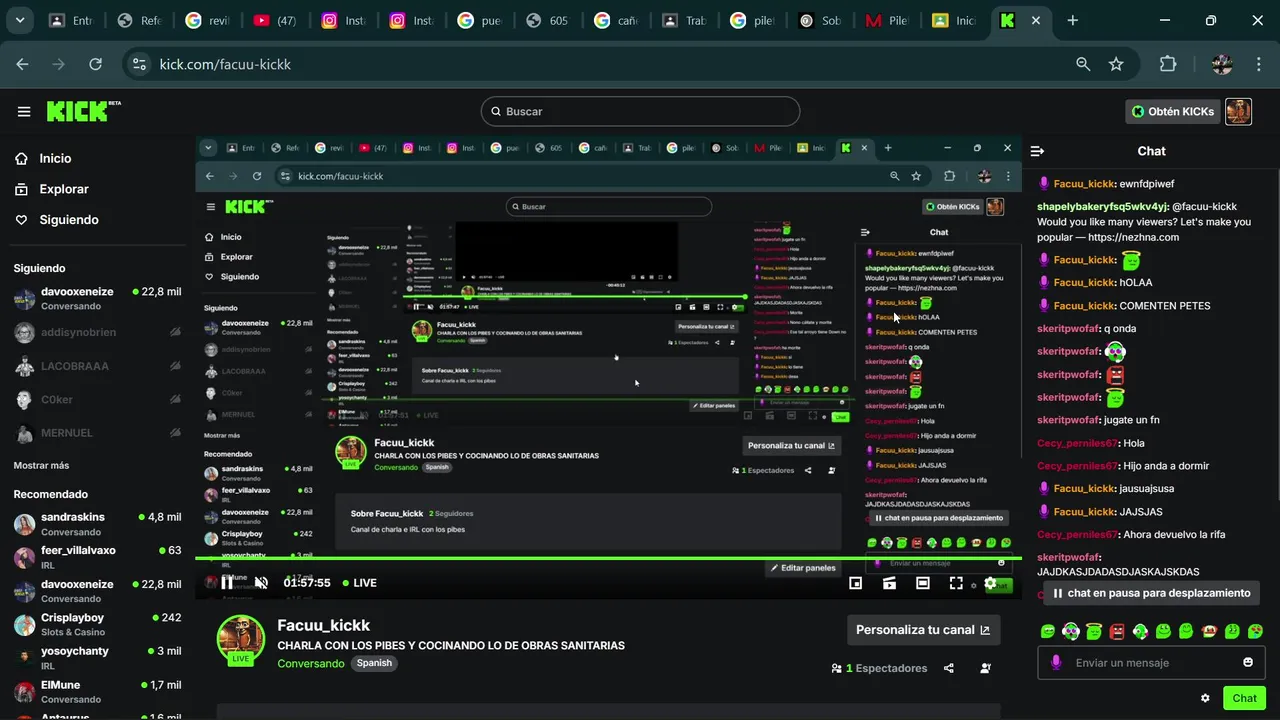The image size is (1280, 720).
Task: Open recommended channel feer_villalvaxo
Action: point(97,557)
